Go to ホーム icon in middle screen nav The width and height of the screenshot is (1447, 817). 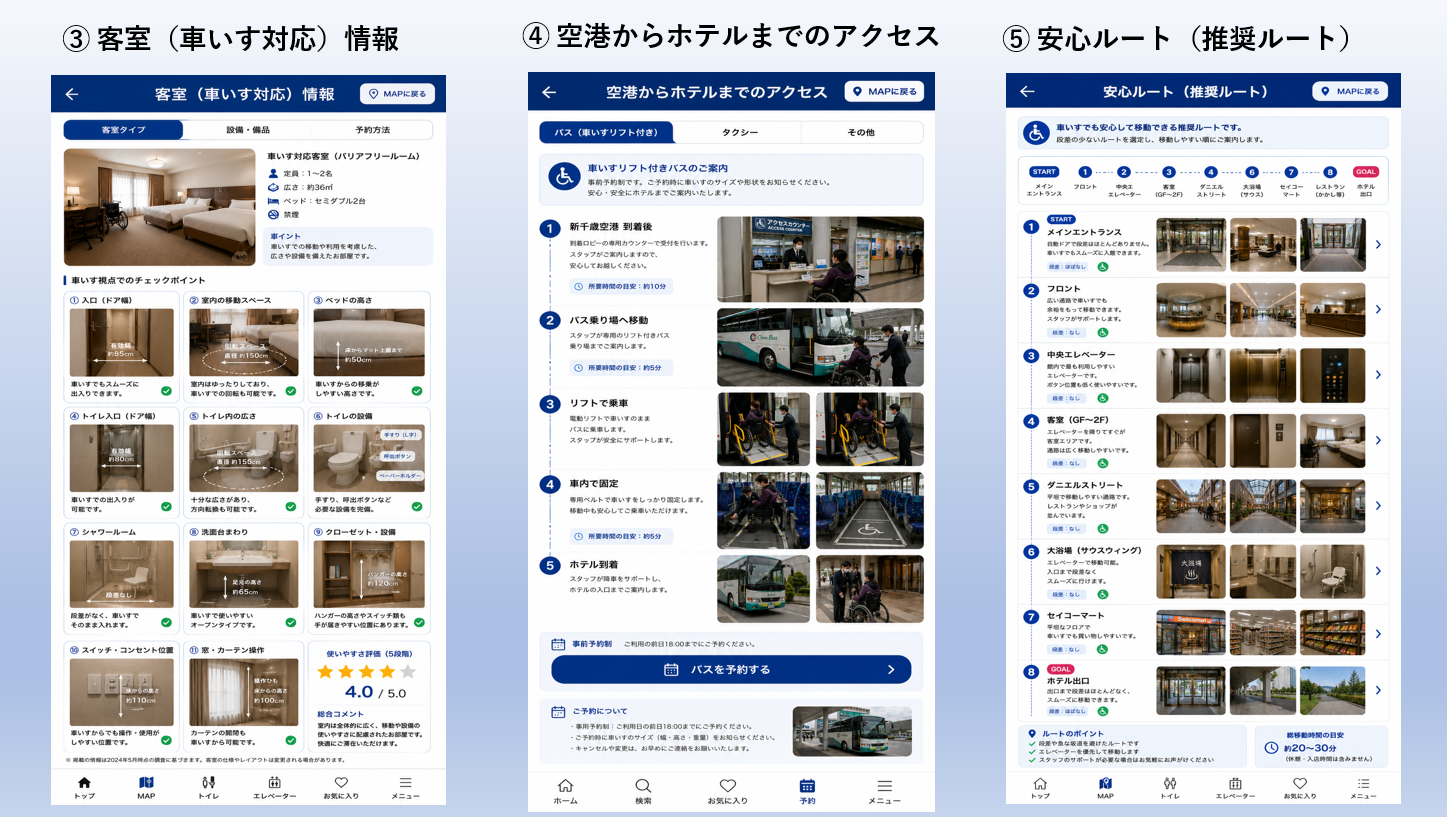pos(565,786)
